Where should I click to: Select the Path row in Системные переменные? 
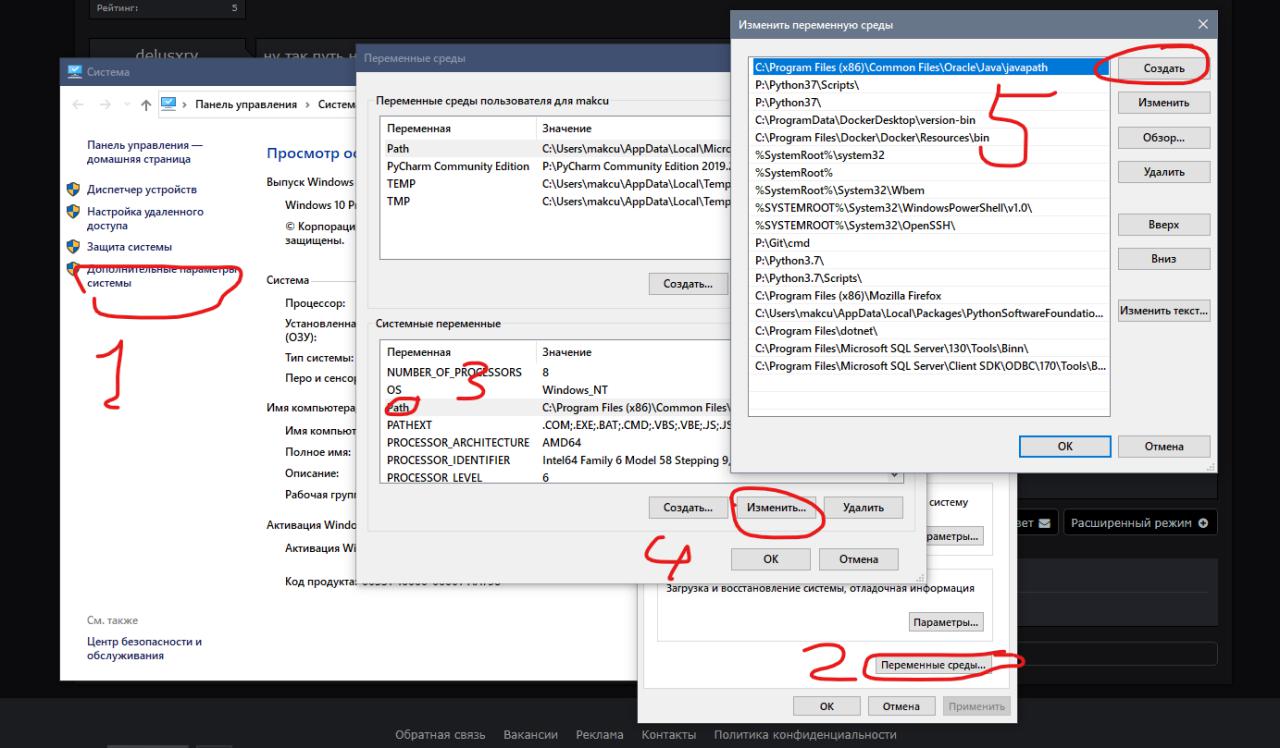399,407
